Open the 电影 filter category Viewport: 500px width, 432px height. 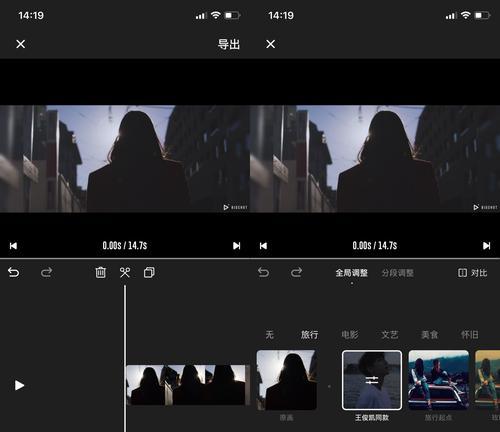coord(350,334)
